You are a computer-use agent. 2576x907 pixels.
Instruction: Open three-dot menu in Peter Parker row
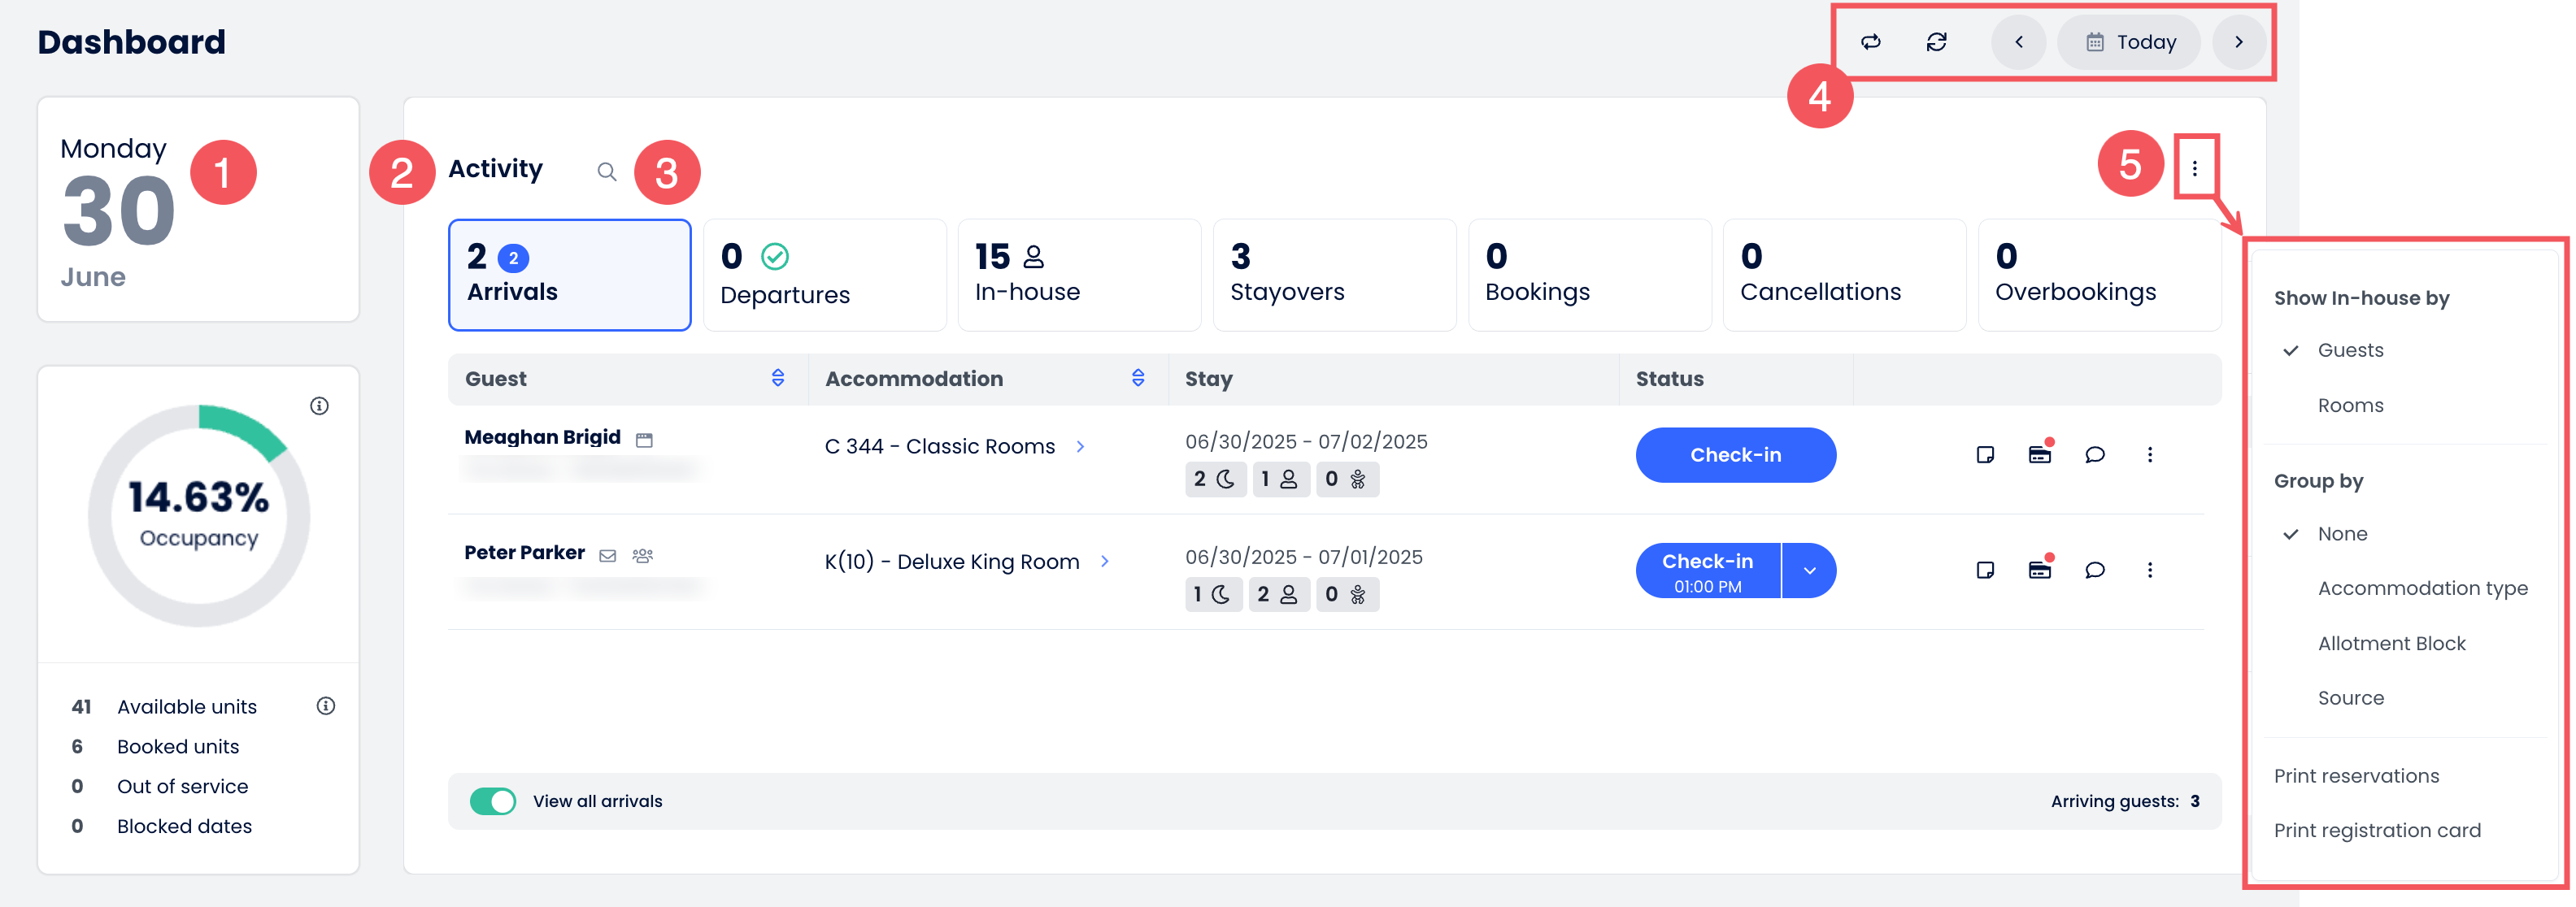click(2149, 570)
